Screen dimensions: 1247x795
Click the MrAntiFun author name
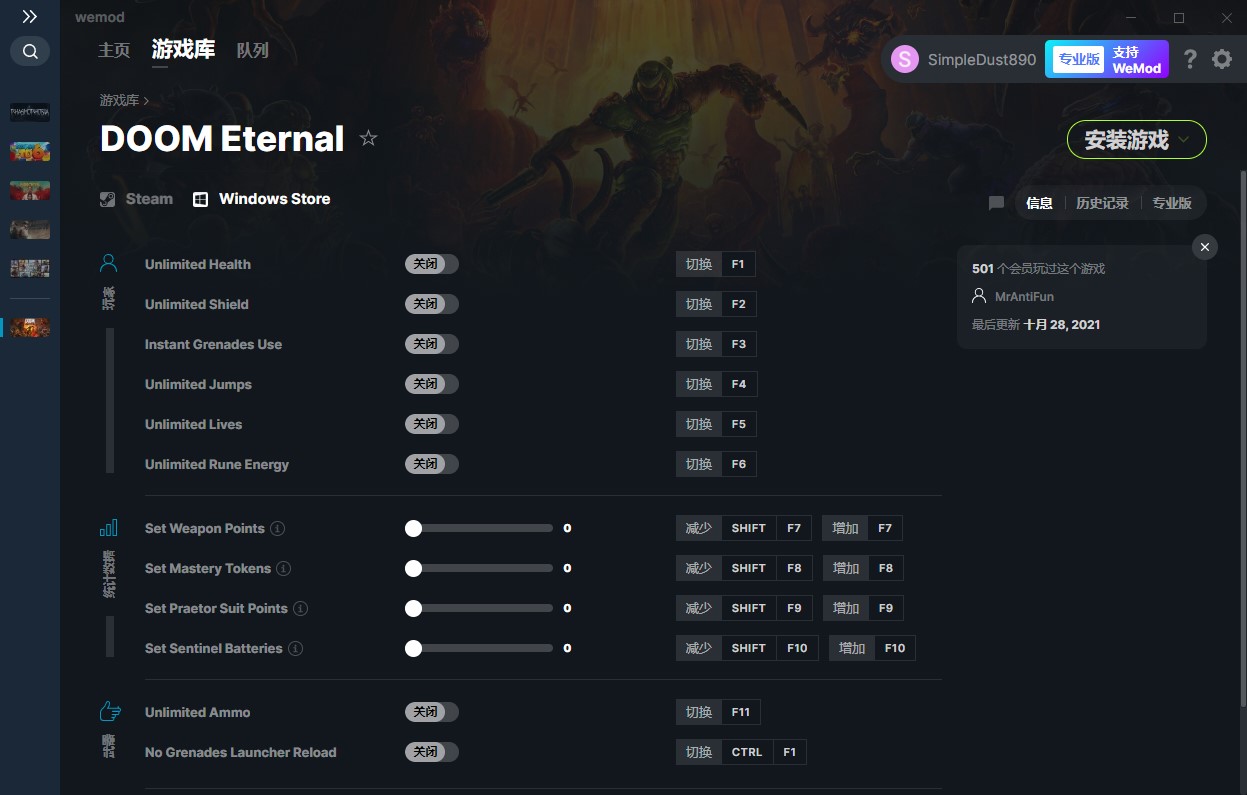(1024, 297)
